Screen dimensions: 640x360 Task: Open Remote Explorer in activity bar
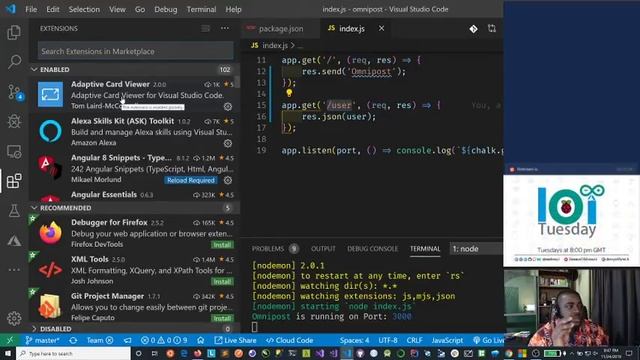click(x=14, y=151)
